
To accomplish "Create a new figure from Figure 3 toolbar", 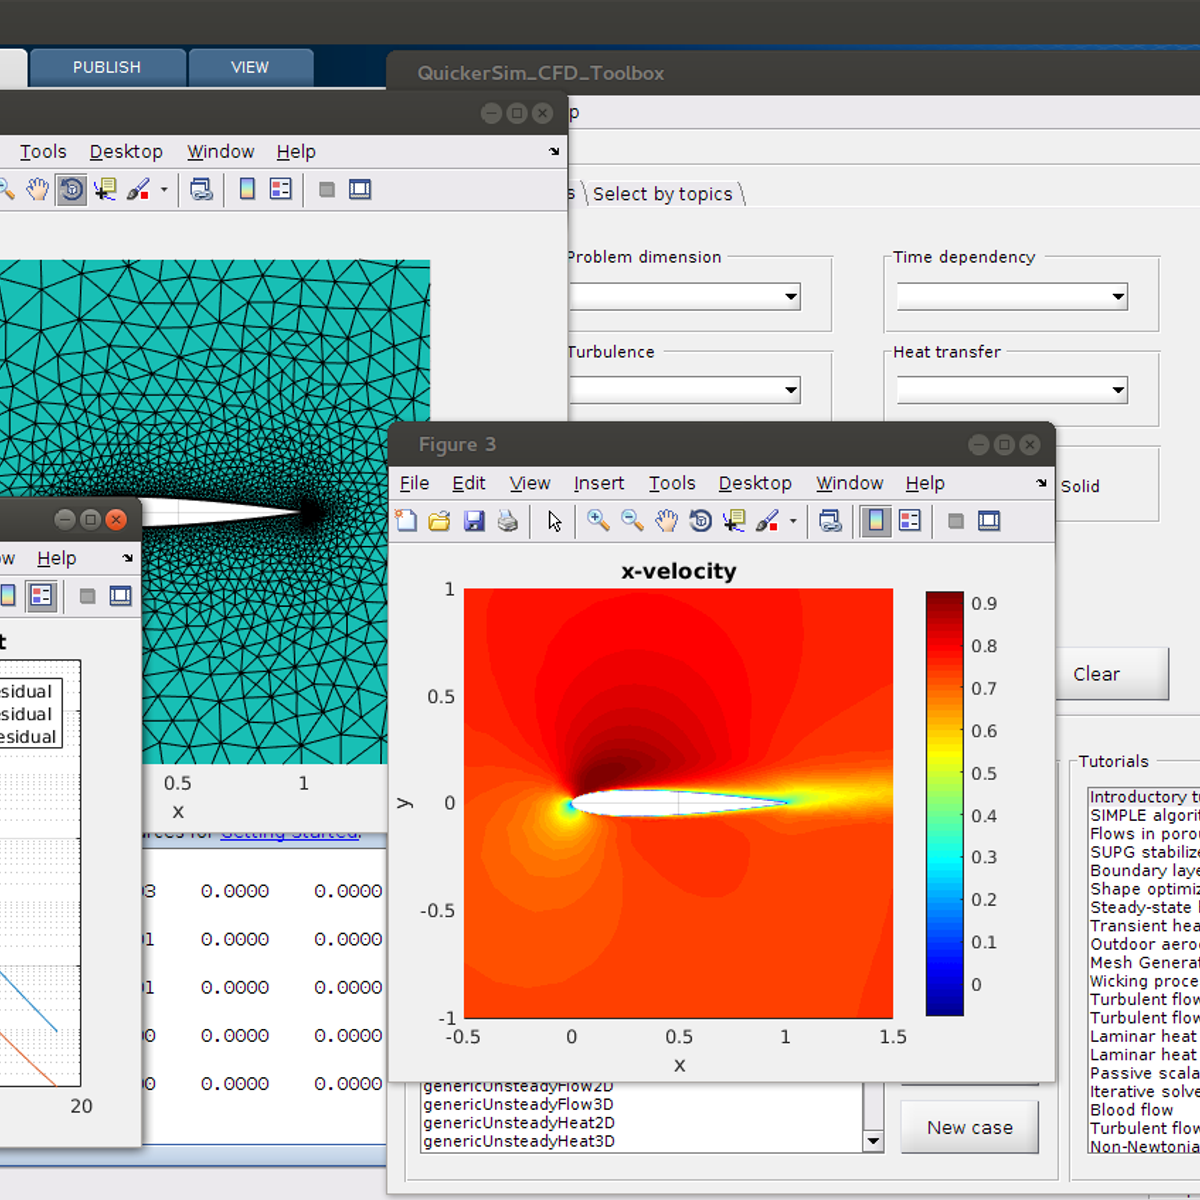I will 406,520.
